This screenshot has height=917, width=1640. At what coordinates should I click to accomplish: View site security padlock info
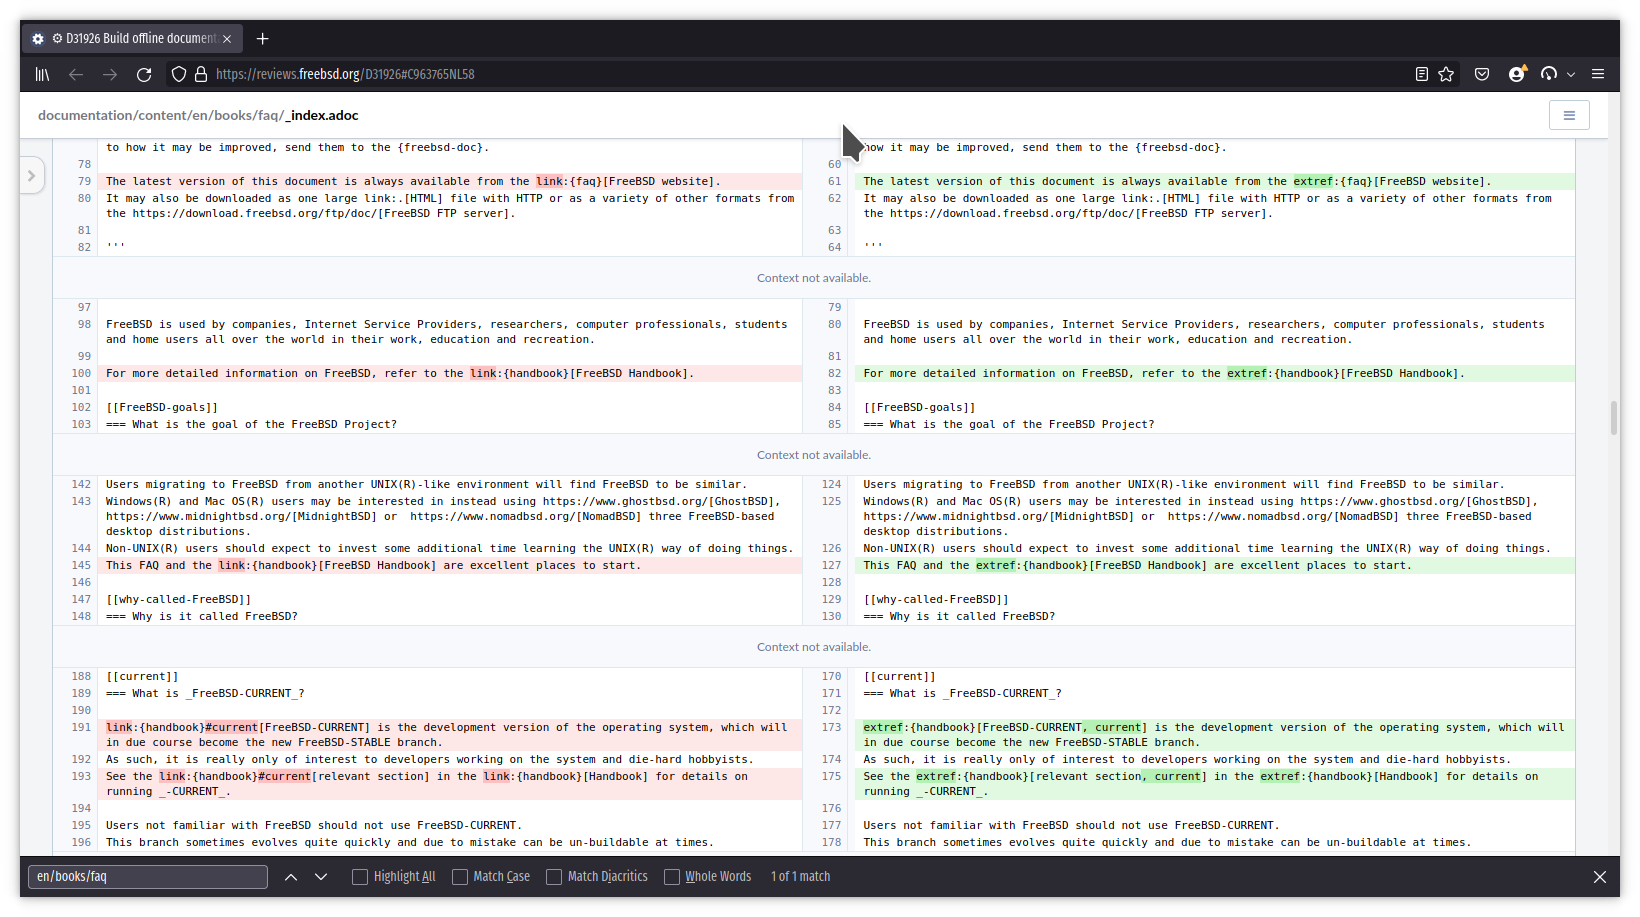(201, 74)
